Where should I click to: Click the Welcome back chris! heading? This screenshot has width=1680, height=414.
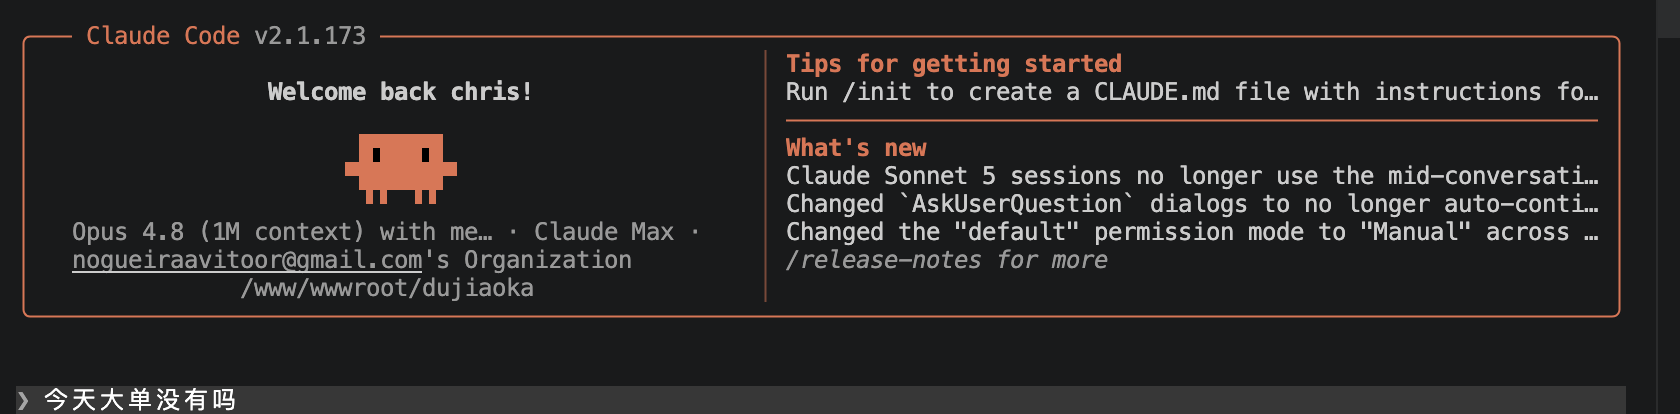pyautogui.click(x=400, y=92)
